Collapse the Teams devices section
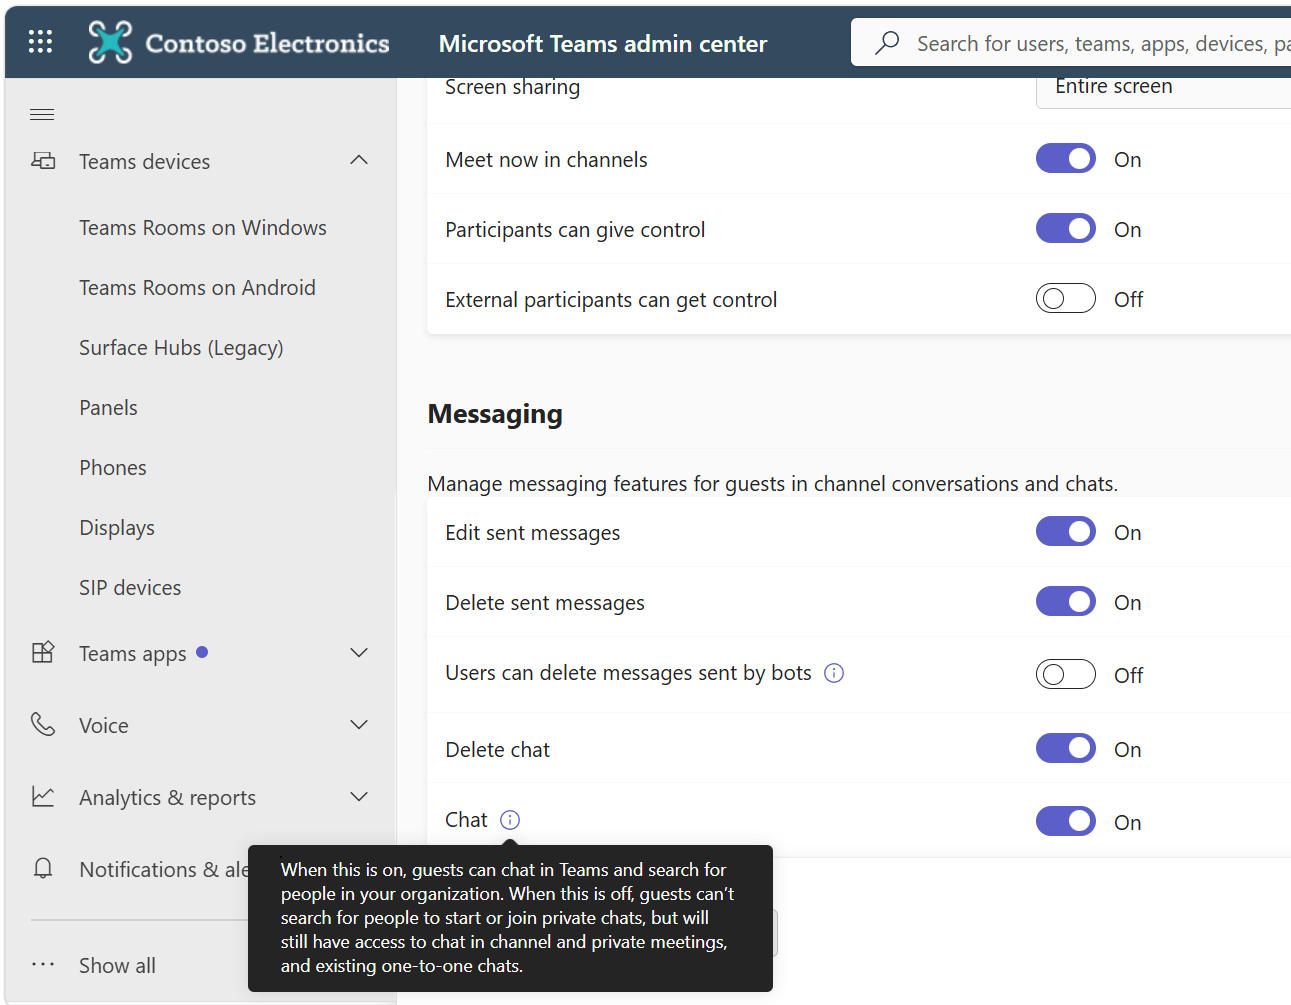This screenshot has width=1291, height=1005. tap(359, 161)
